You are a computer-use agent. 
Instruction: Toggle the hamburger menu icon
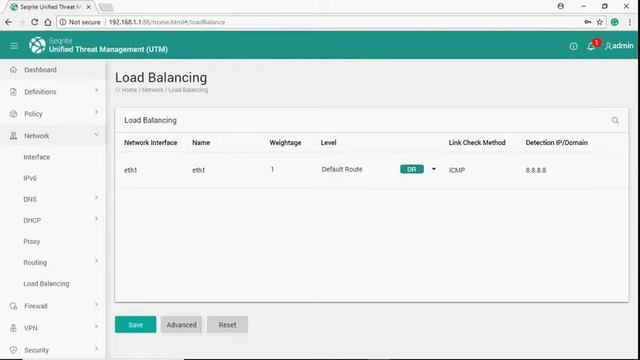[x=14, y=46]
